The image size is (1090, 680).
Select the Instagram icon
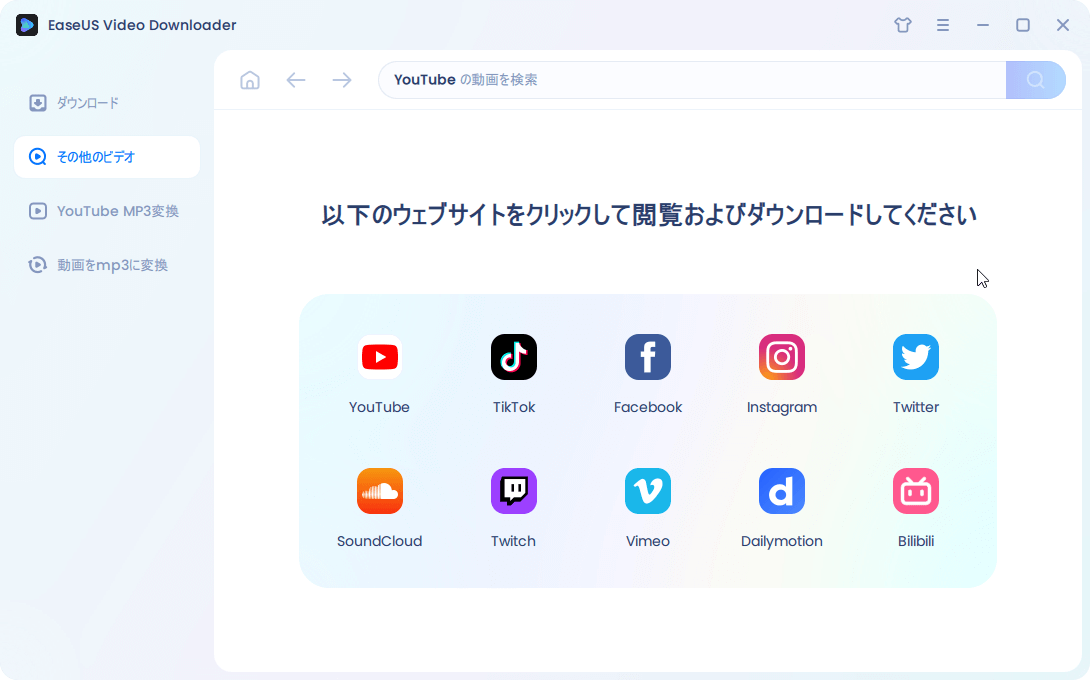click(x=781, y=357)
